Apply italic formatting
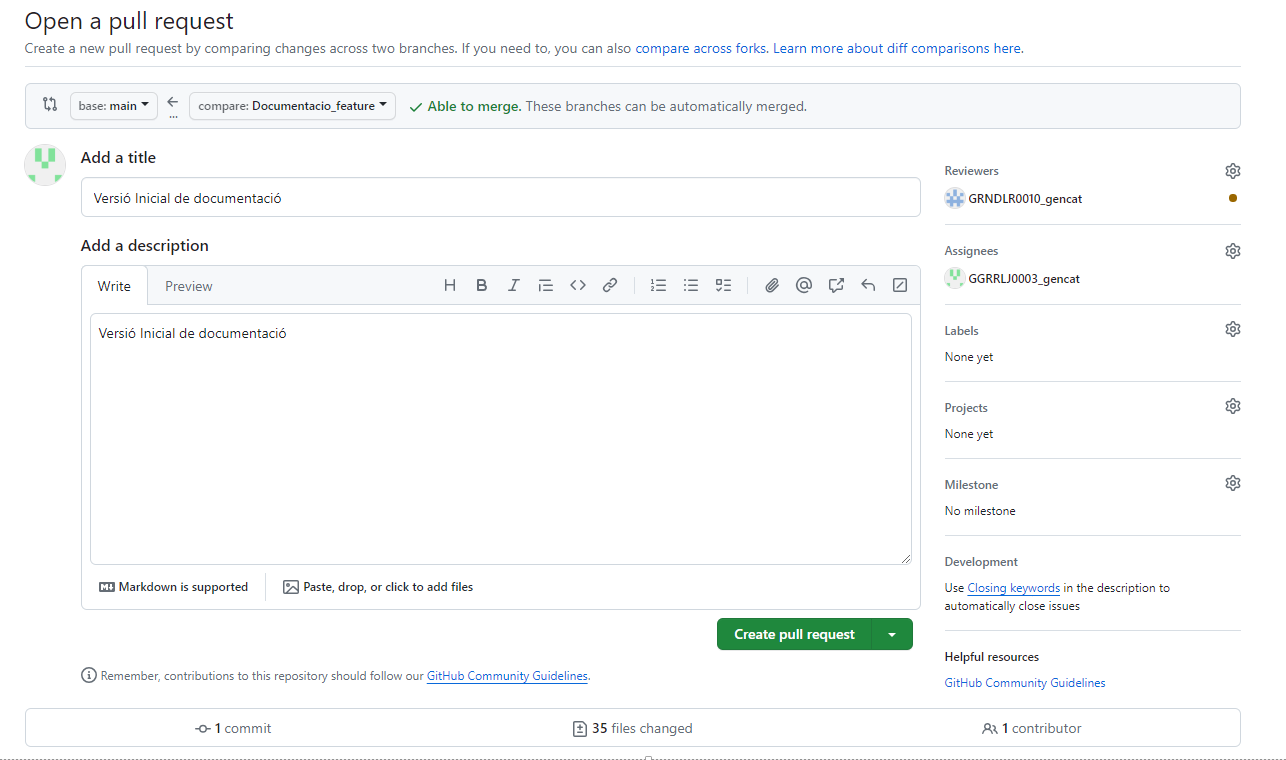 514,285
